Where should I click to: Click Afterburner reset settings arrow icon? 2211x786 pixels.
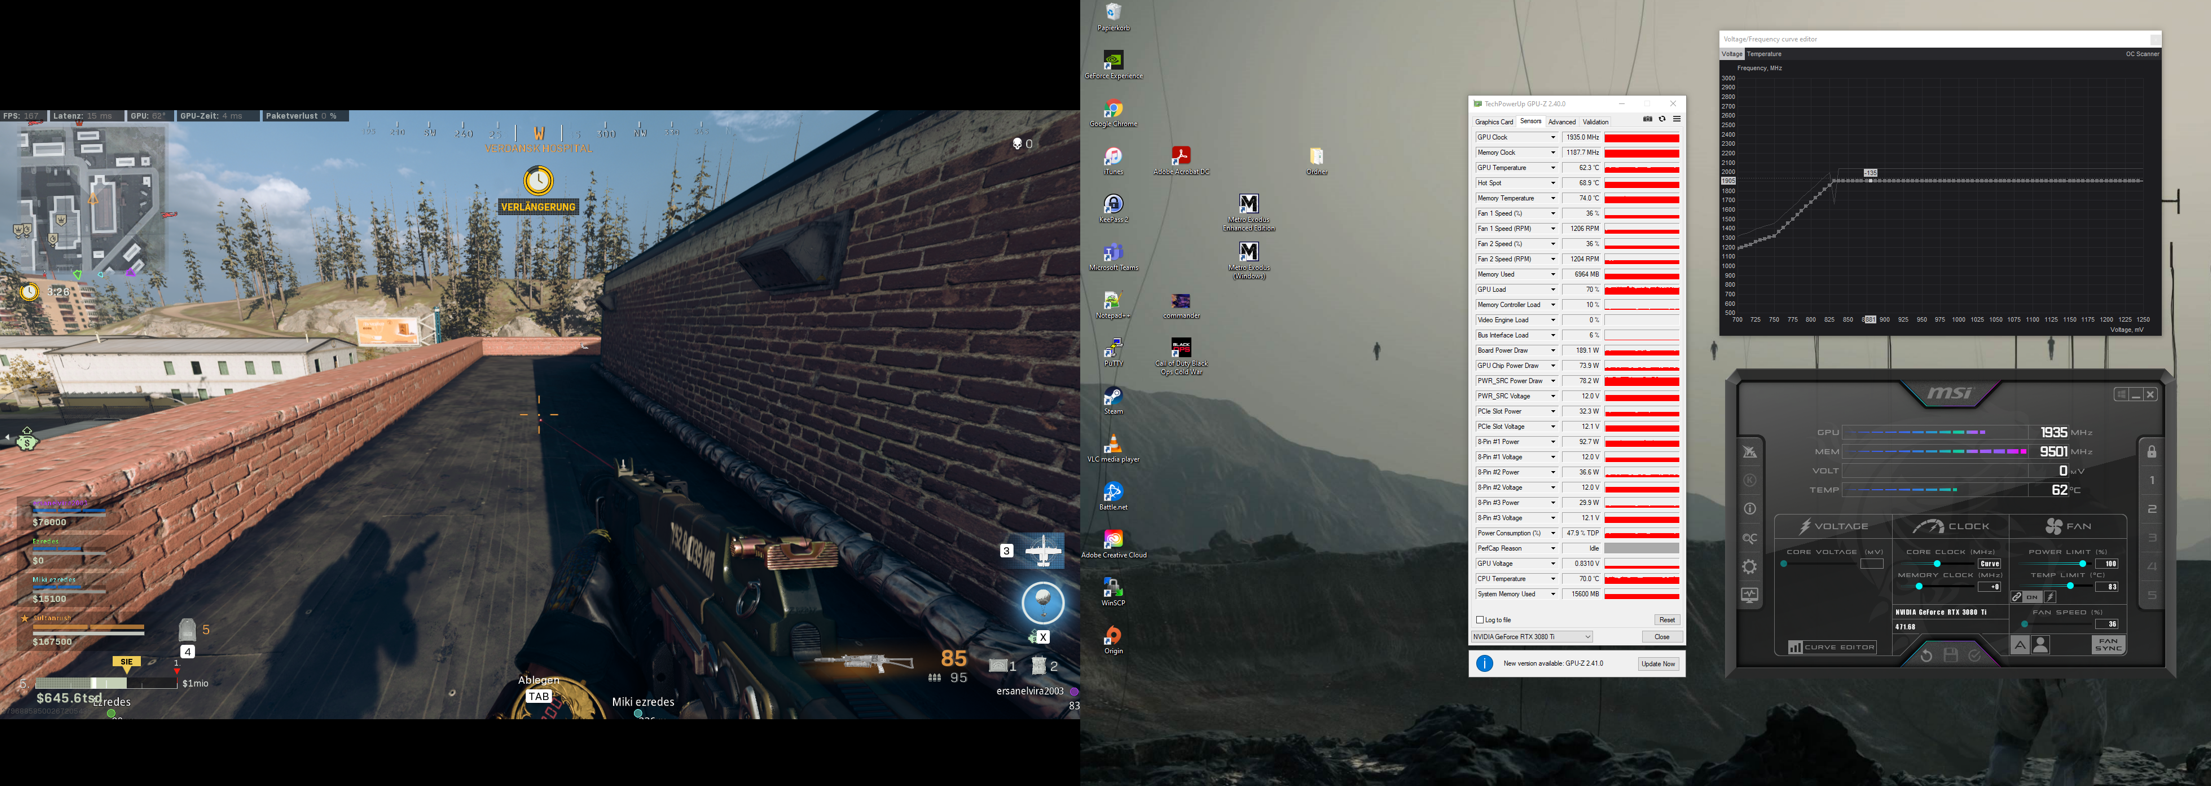[x=1926, y=655]
